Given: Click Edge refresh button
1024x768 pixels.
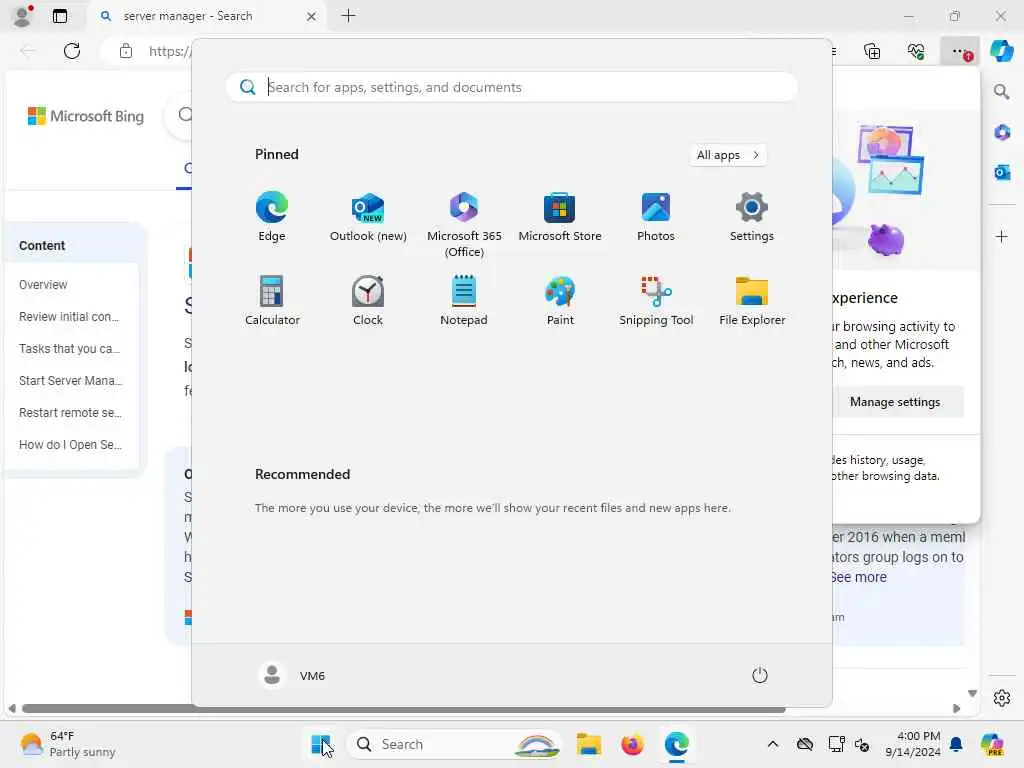Looking at the screenshot, I should pos(72,51).
